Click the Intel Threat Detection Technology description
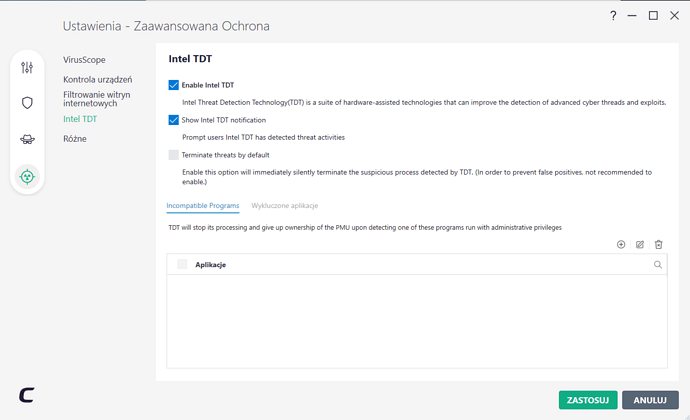Screen dimensions: 690x420 [424, 103]
